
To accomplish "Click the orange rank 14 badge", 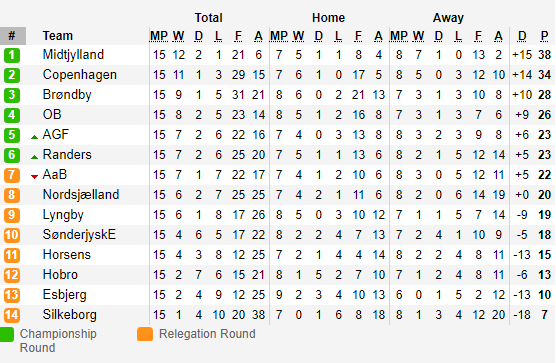I will 12,315.
